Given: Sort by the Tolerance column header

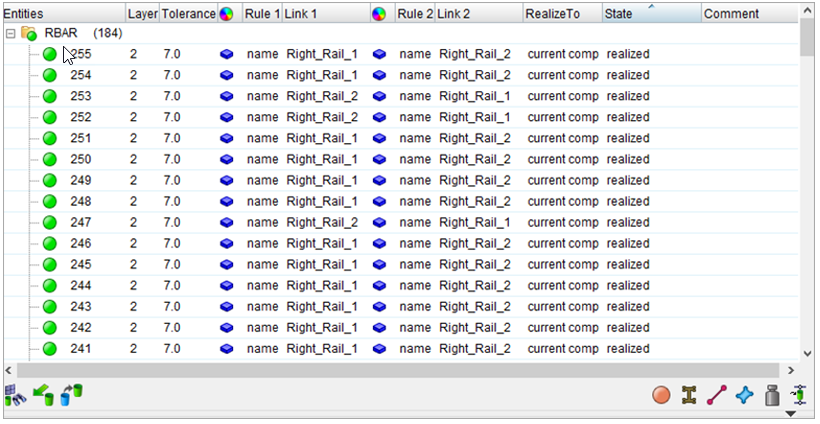Looking at the screenshot, I should (x=188, y=14).
